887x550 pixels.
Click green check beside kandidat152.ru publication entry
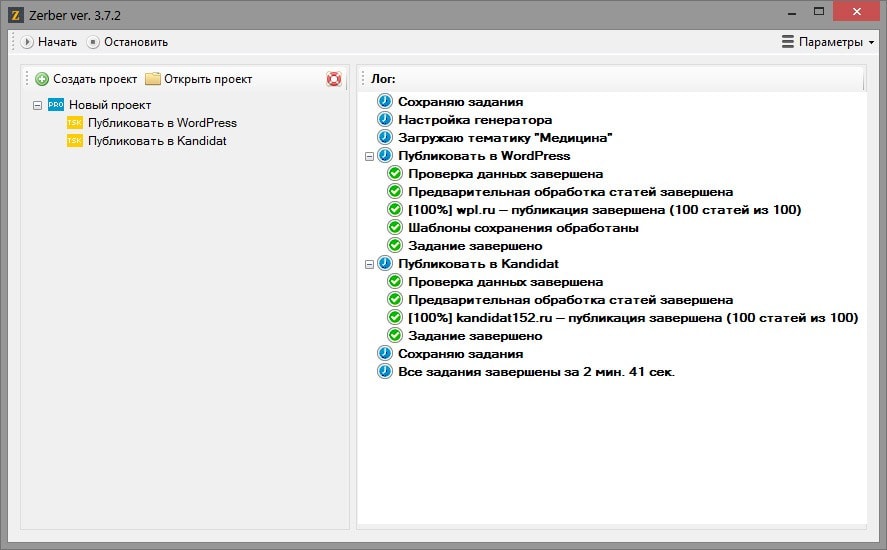click(x=395, y=318)
